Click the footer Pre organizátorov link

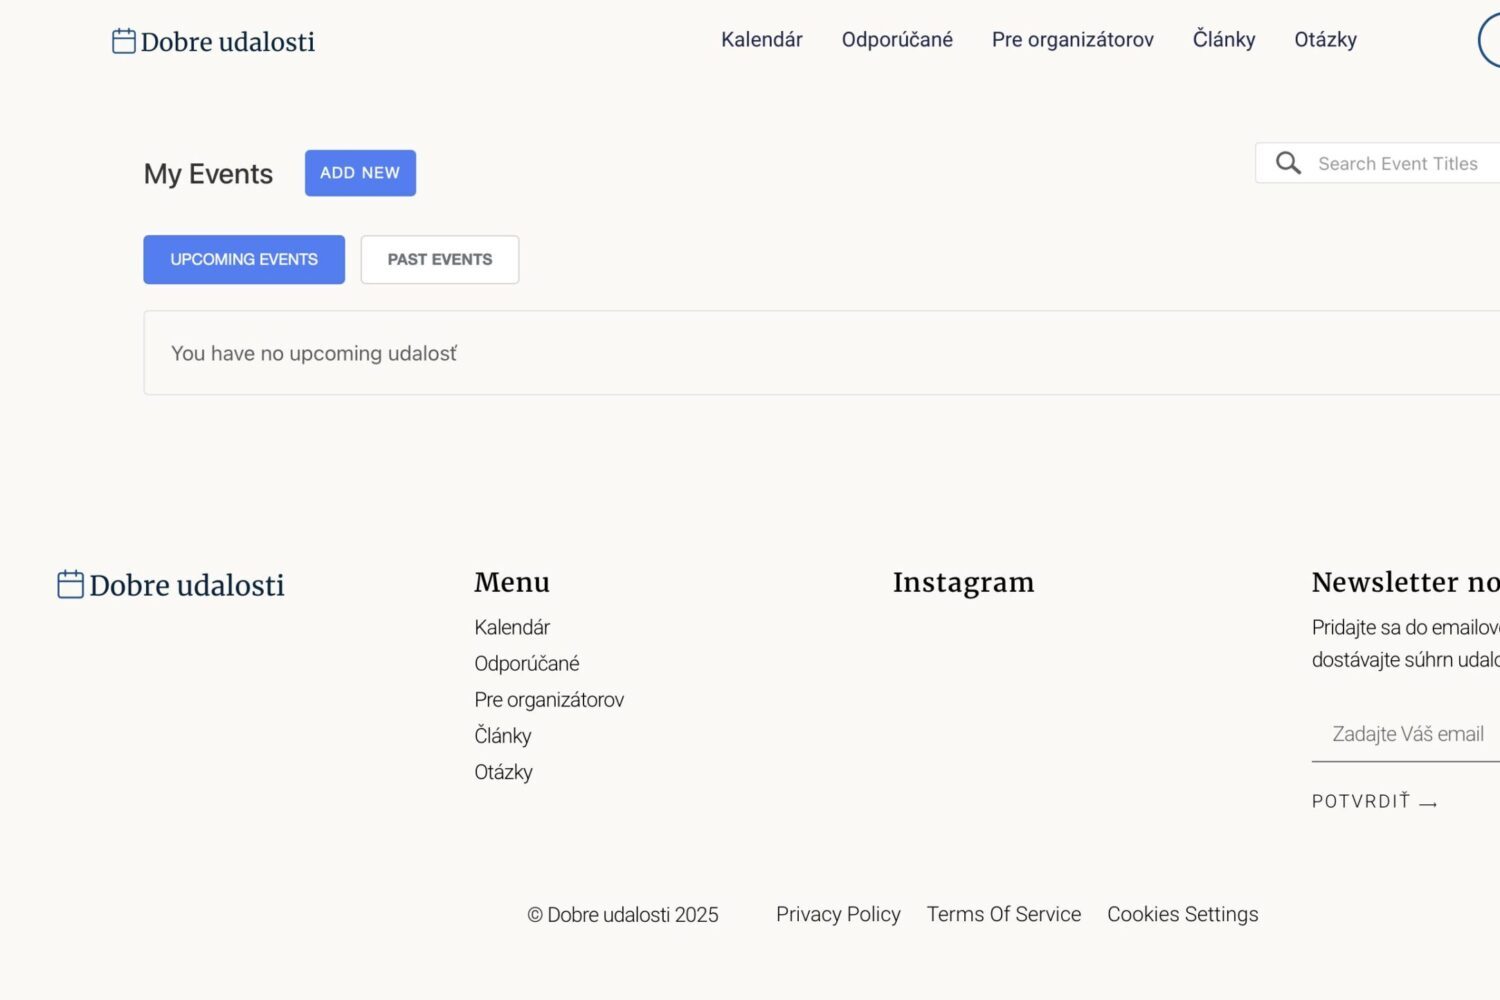tap(549, 700)
